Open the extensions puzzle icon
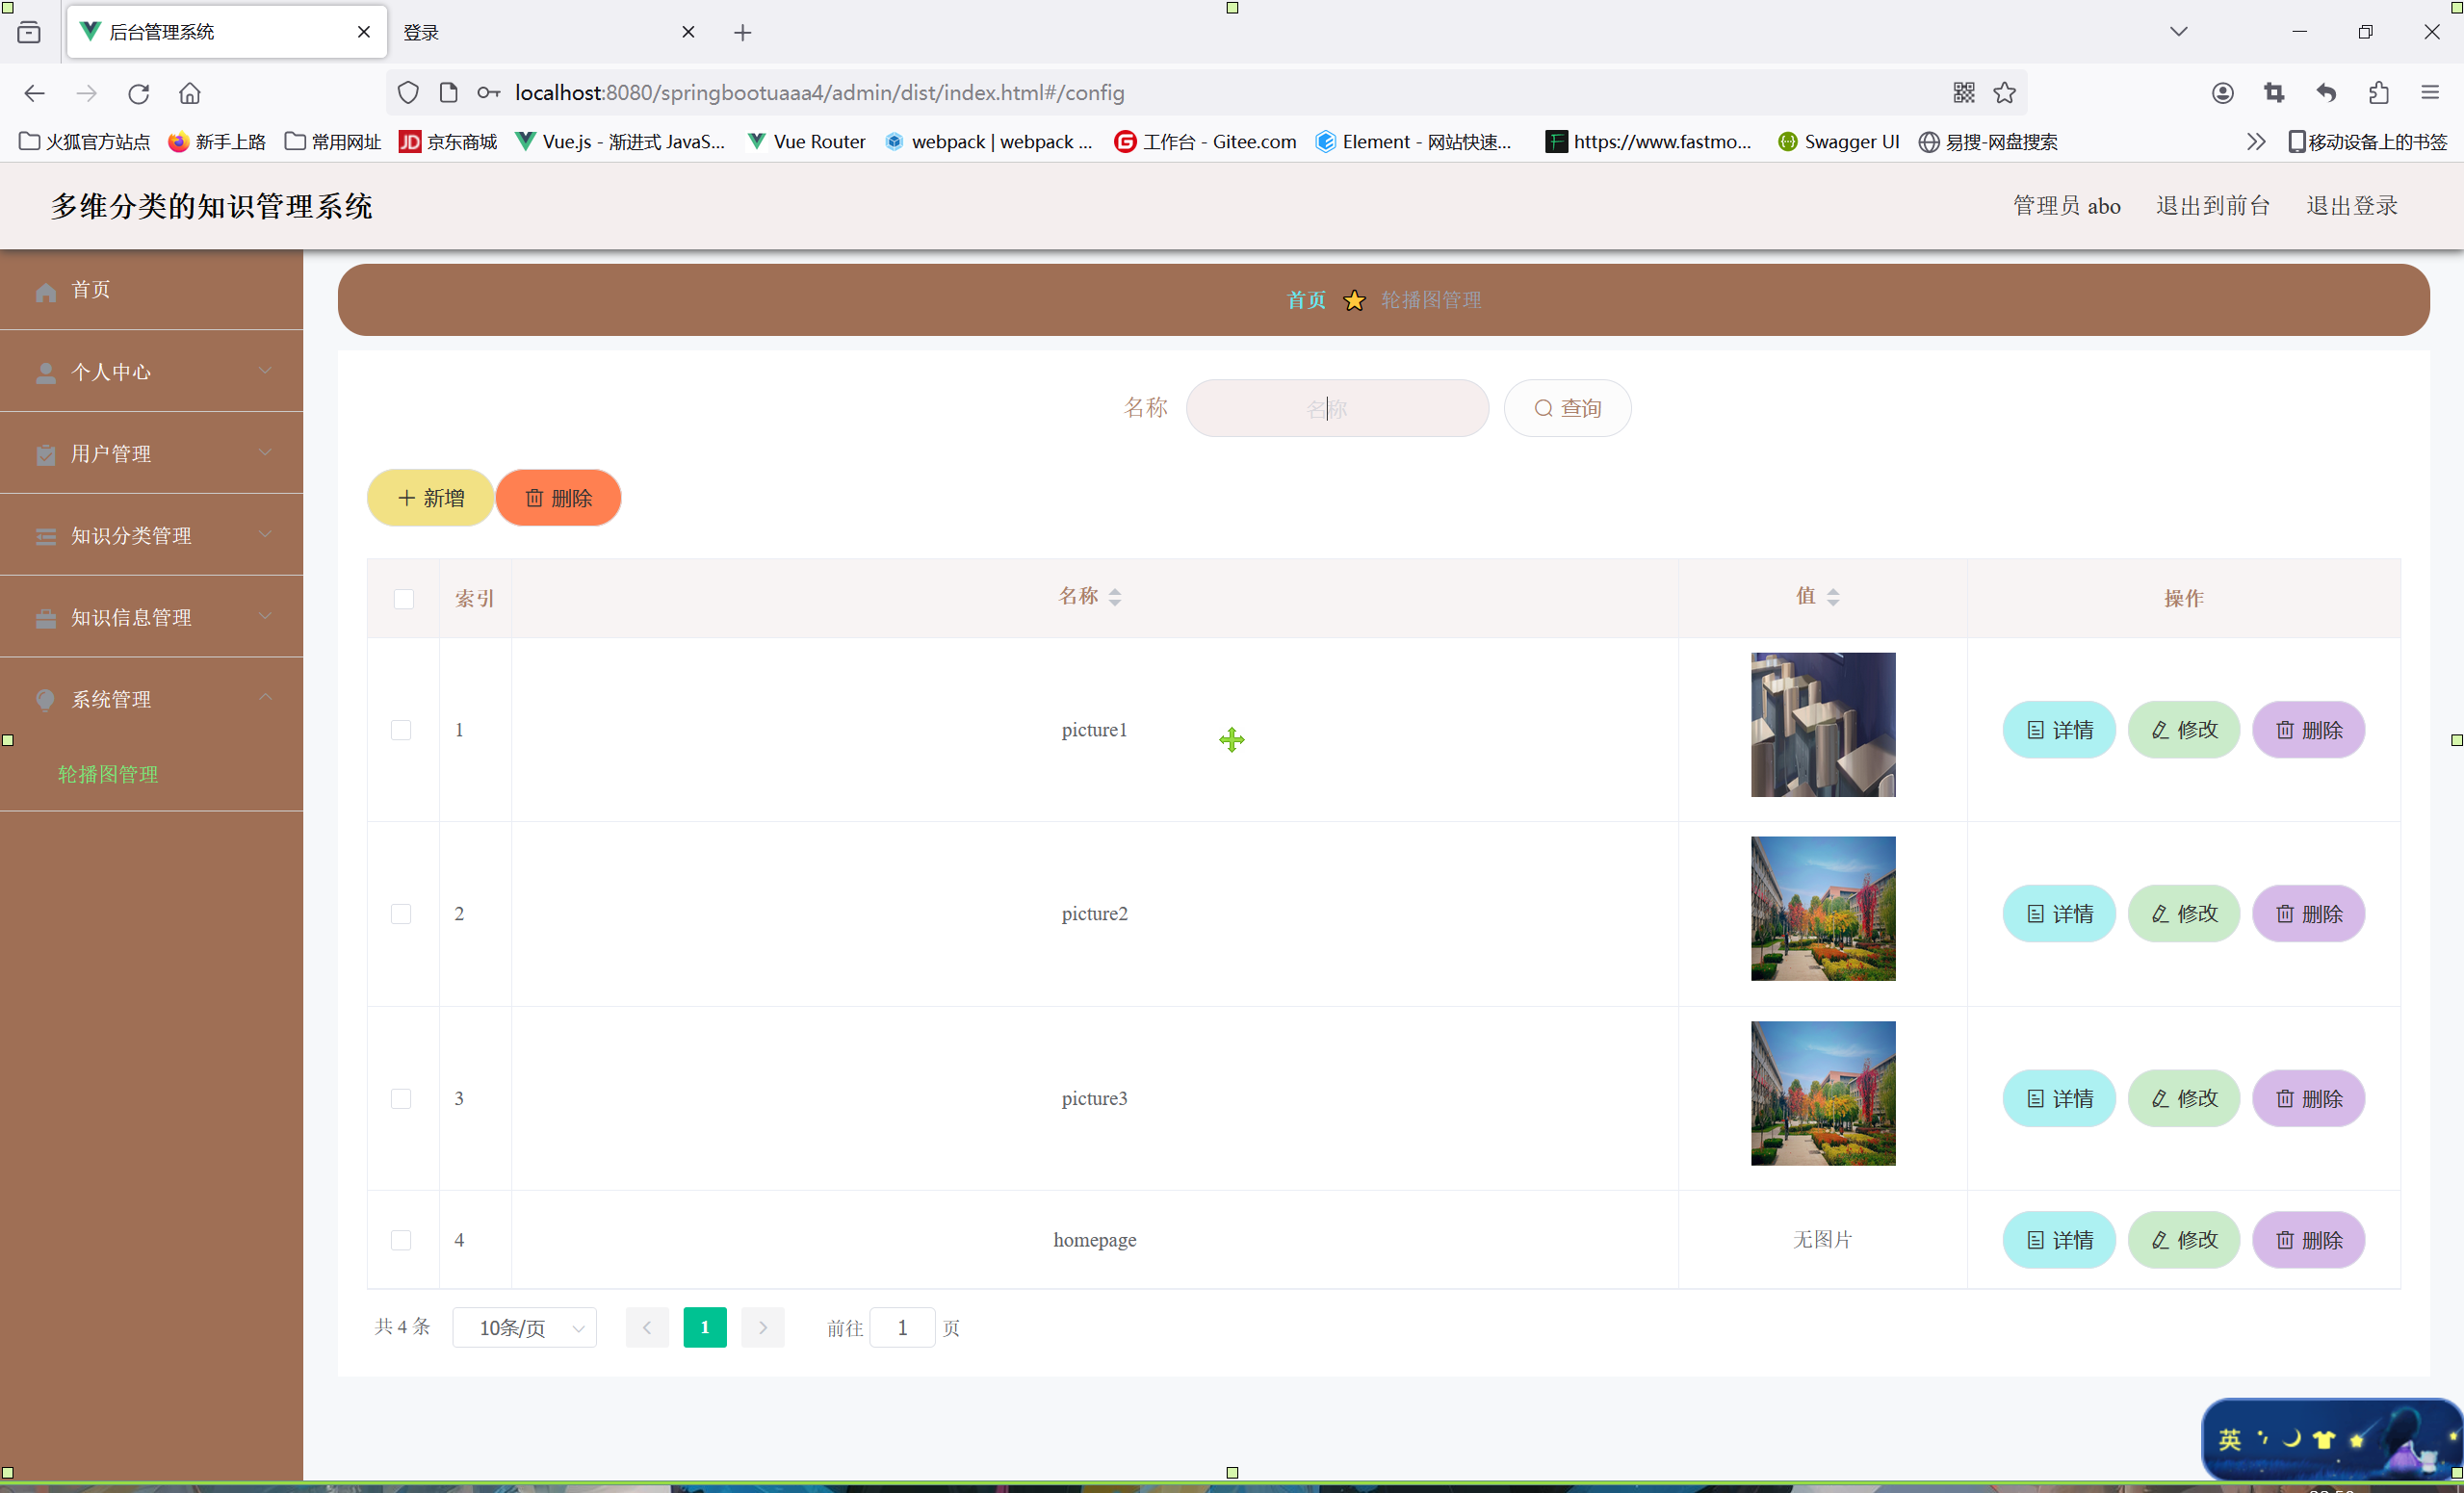 2378,93
